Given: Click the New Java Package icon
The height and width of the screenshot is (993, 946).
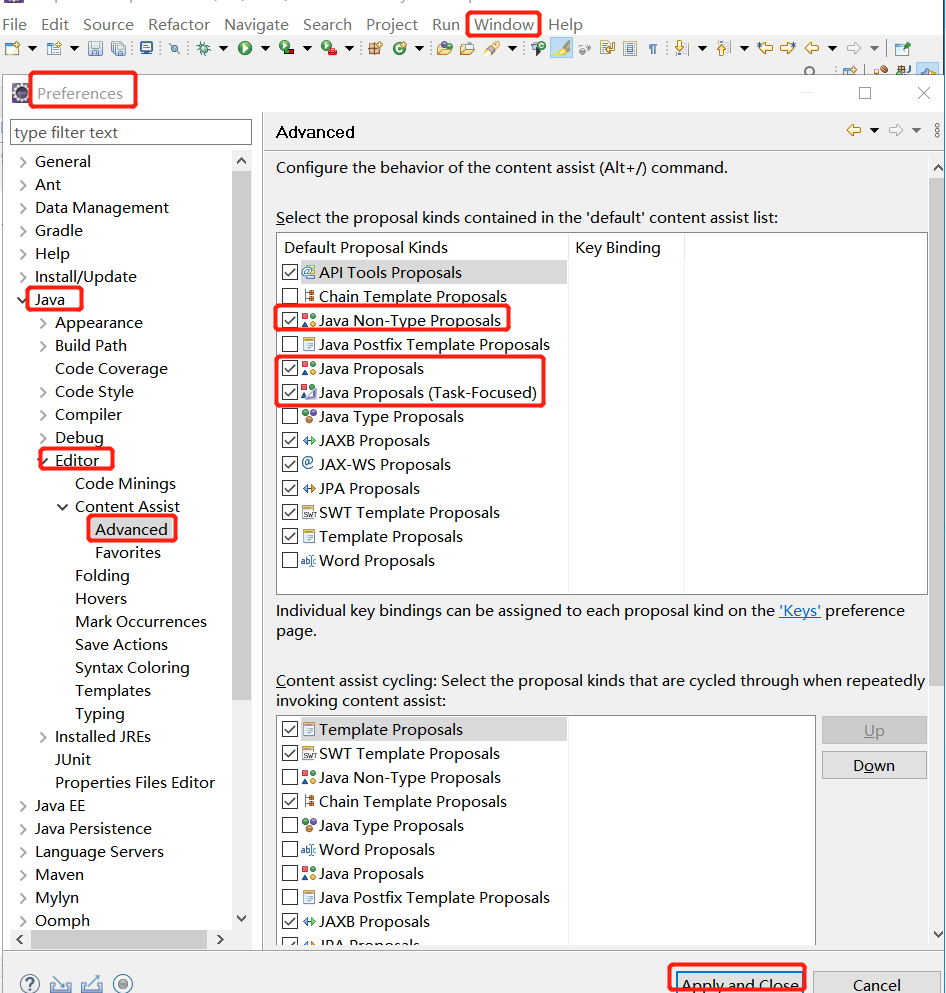Looking at the screenshot, I should (375, 48).
